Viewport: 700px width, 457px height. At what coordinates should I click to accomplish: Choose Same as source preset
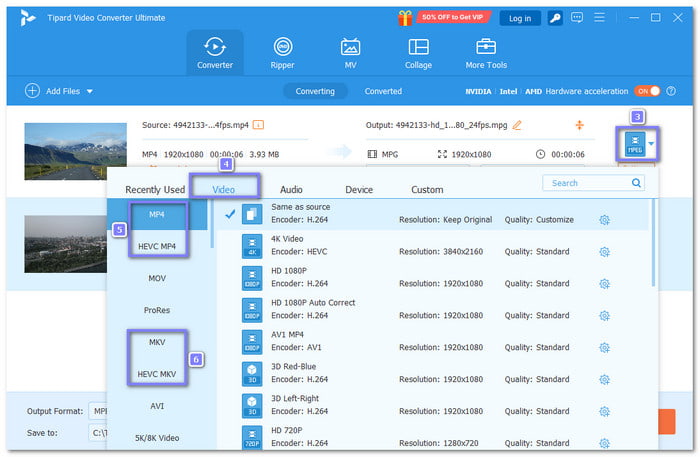(x=432, y=214)
